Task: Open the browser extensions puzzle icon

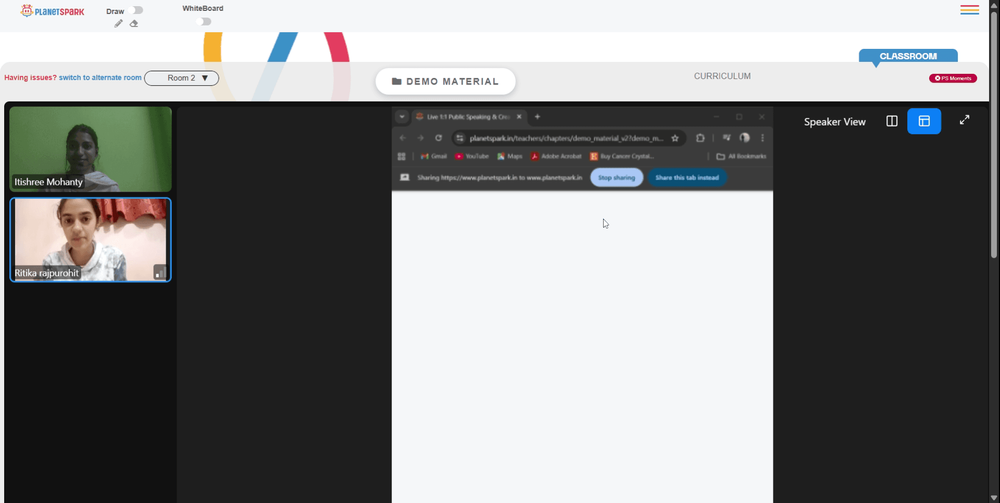Action: click(x=700, y=138)
